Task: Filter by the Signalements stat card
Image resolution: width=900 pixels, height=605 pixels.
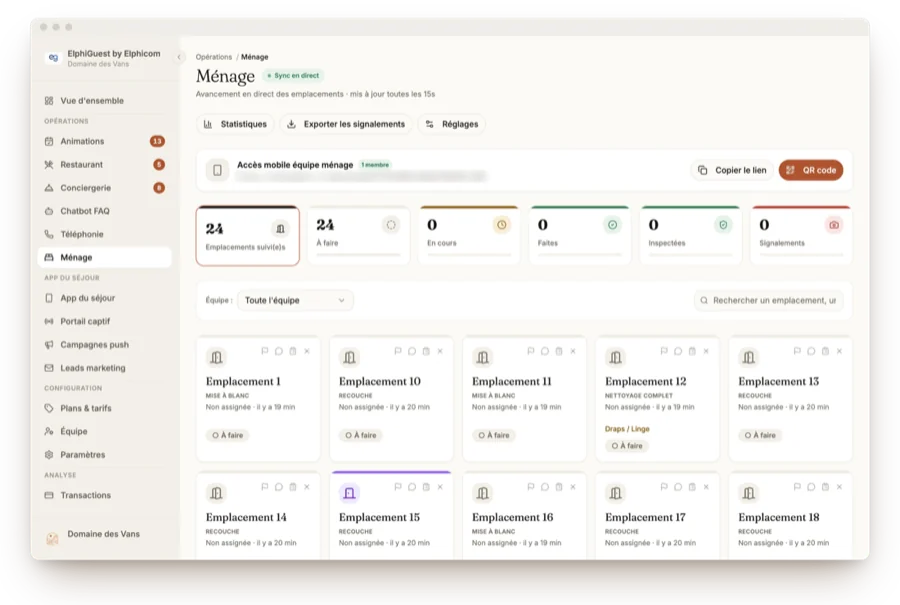Action: pos(801,235)
